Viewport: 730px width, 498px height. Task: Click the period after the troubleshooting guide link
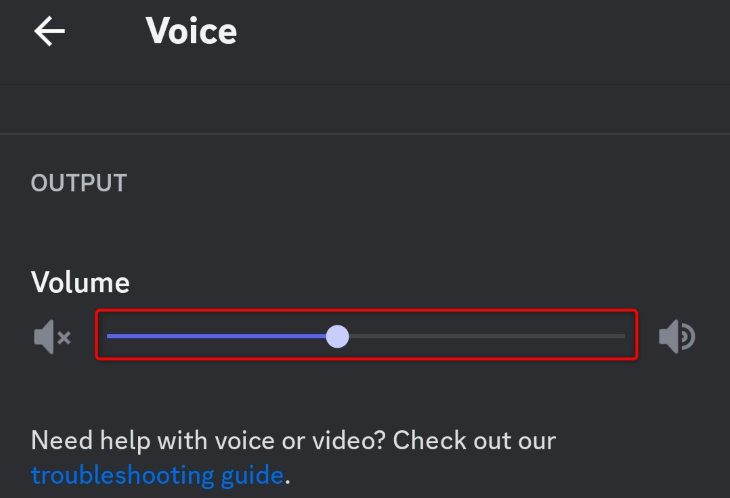click(287, 476)
